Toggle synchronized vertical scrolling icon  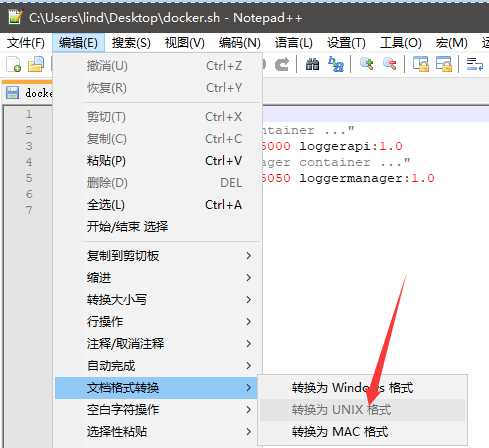pyautogui.click(x=421, y=64)
